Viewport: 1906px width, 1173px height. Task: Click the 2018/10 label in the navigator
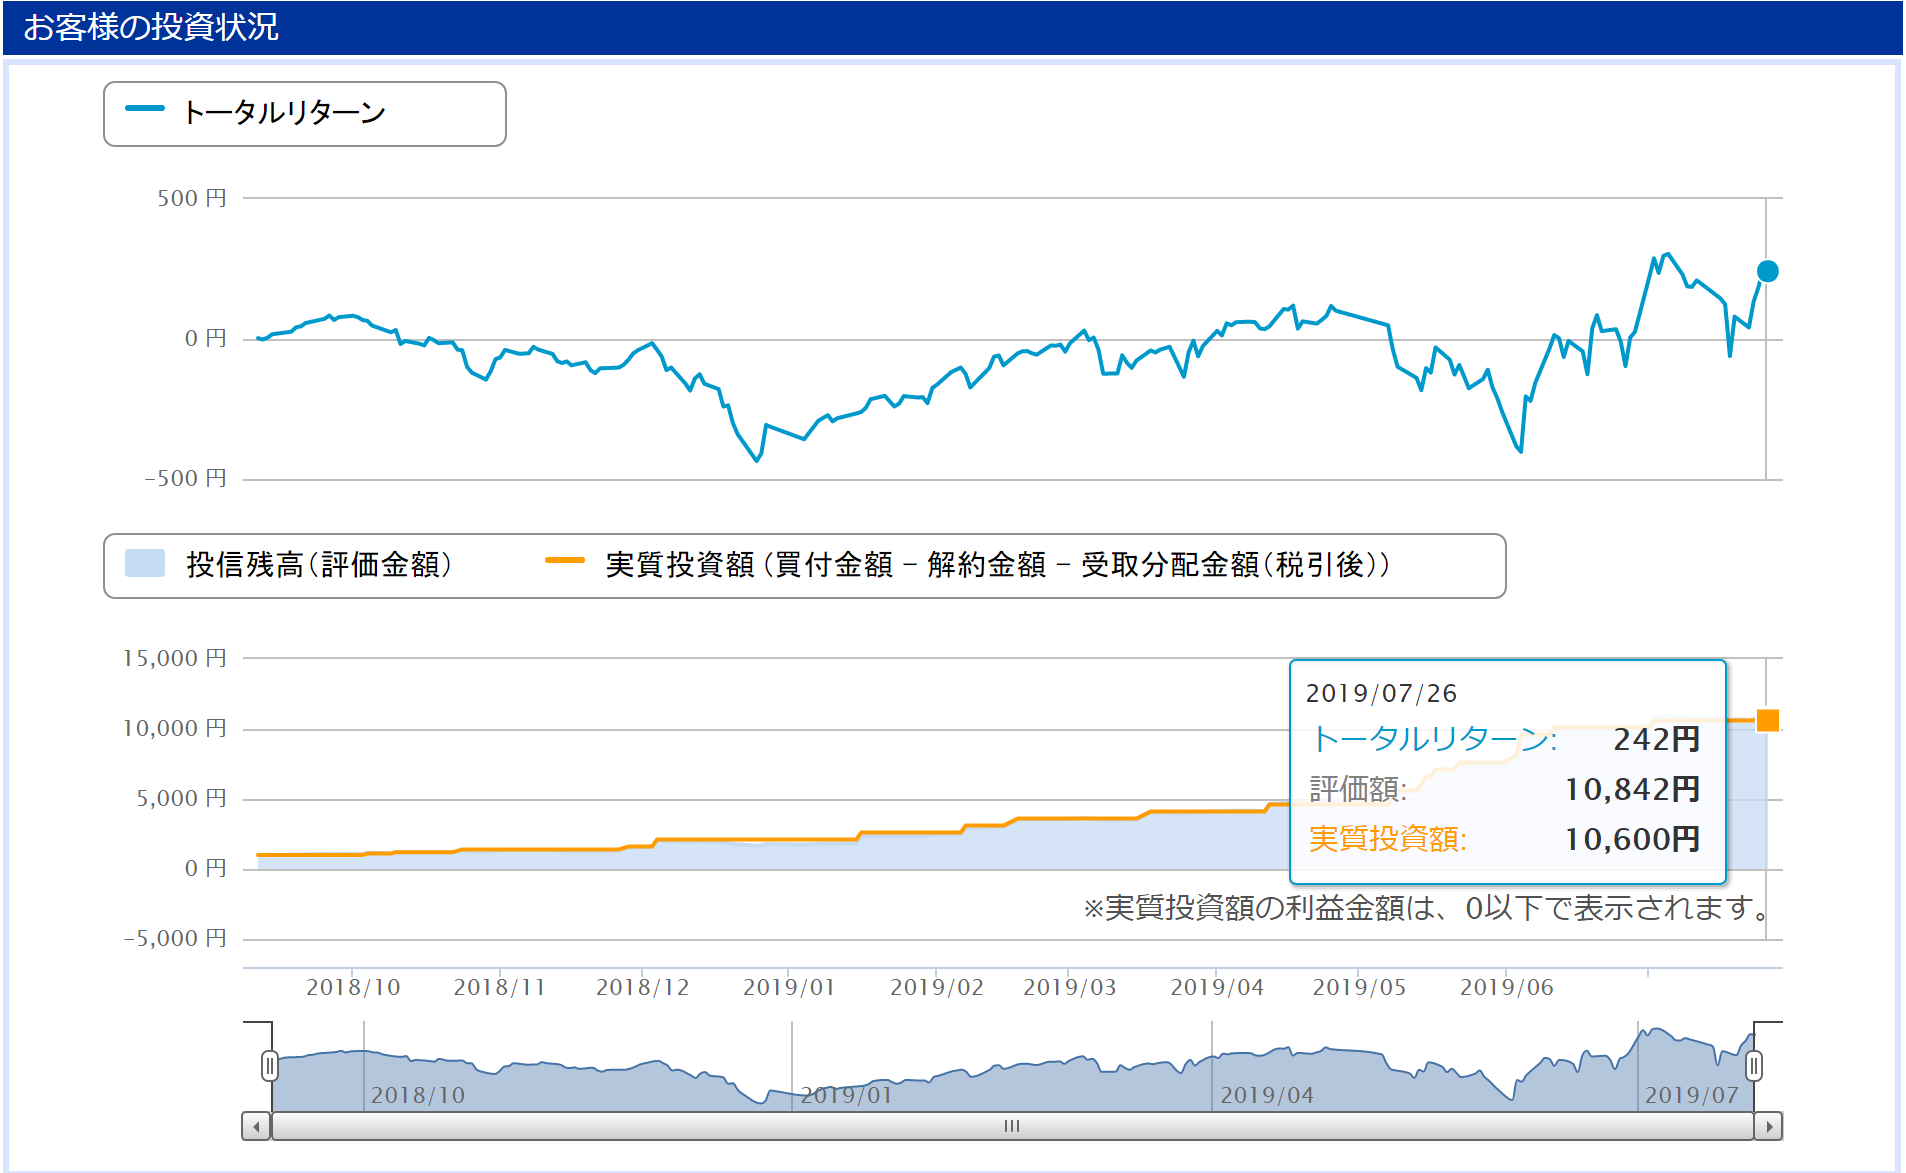(418, 1095)
